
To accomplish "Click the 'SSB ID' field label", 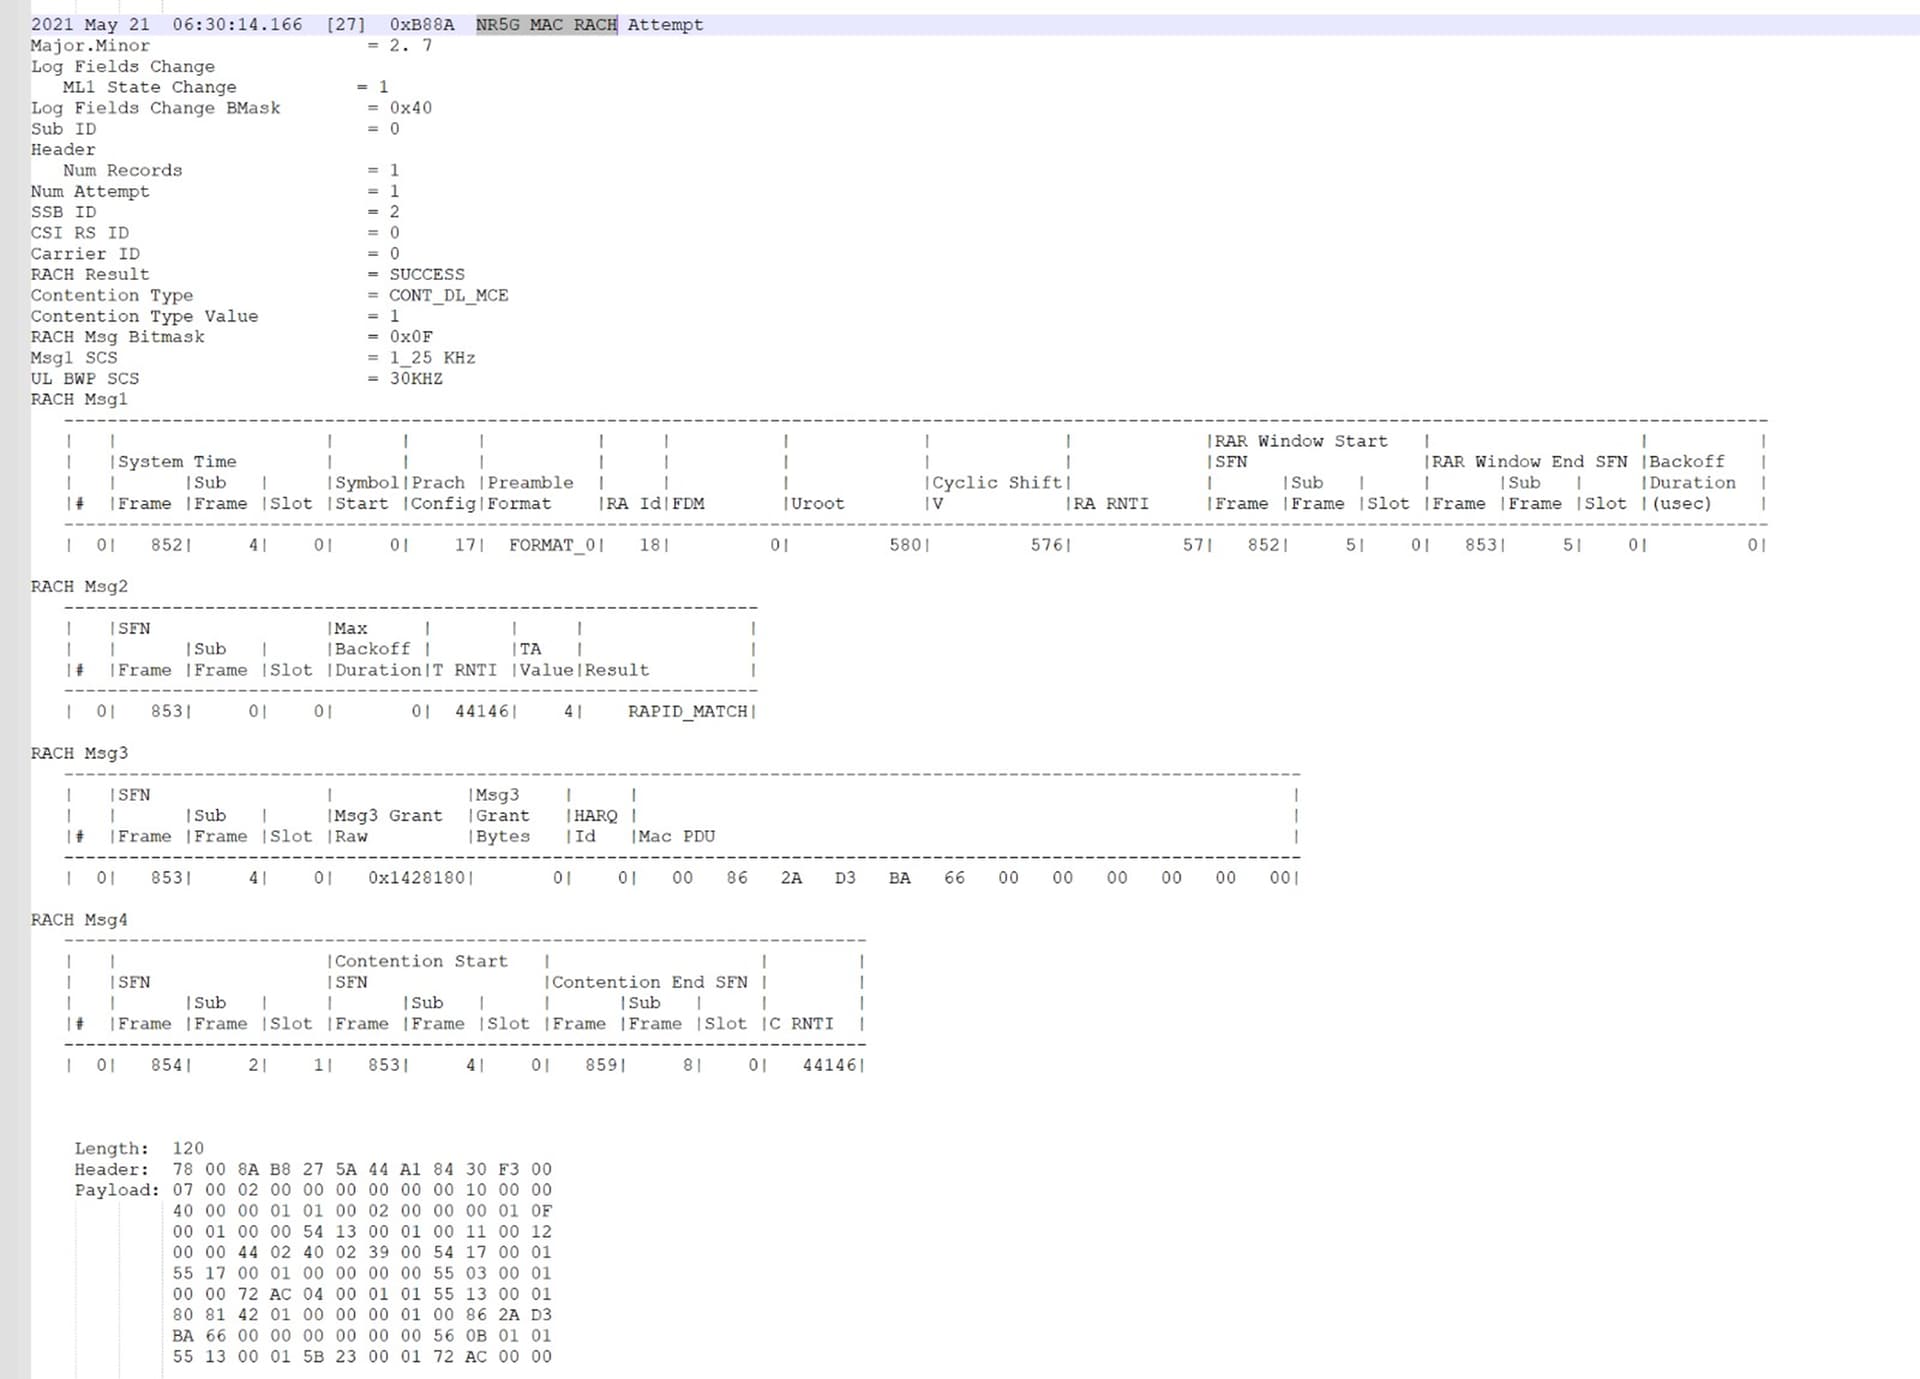I will coord(63,212).
